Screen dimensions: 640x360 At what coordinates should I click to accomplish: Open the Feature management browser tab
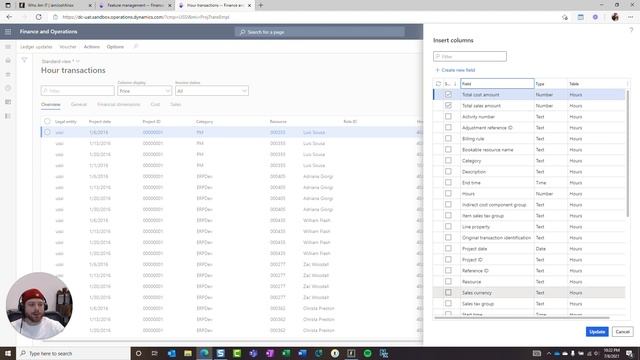[x=135, y=5]
